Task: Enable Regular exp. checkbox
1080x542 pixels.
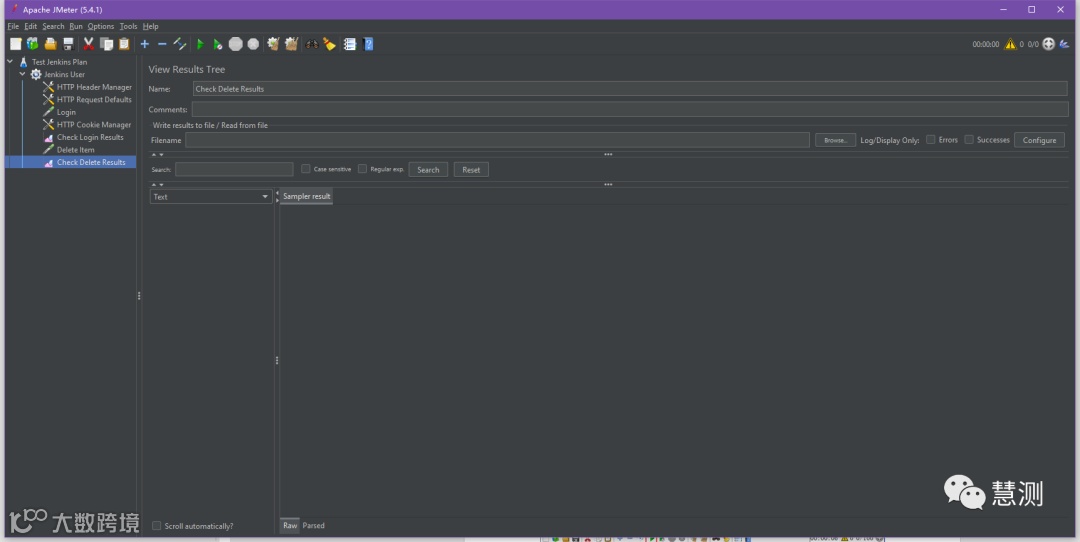Action: pos(362,169)
